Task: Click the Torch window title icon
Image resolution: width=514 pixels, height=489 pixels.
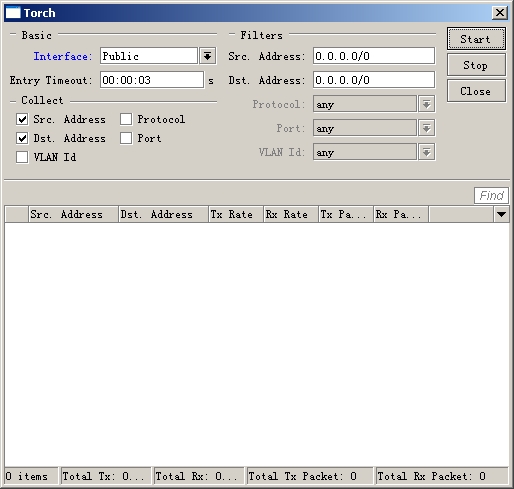Action: click(x=13, y=13)
